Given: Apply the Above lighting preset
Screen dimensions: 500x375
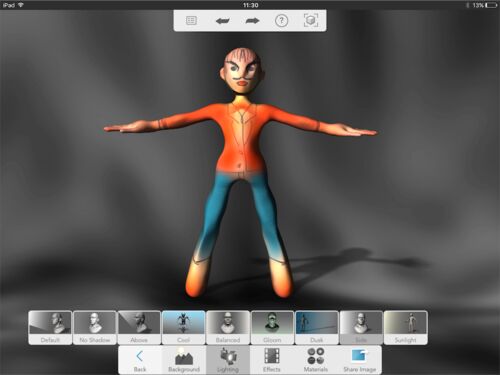Looking at the screenshot, I should coord(139,328).
